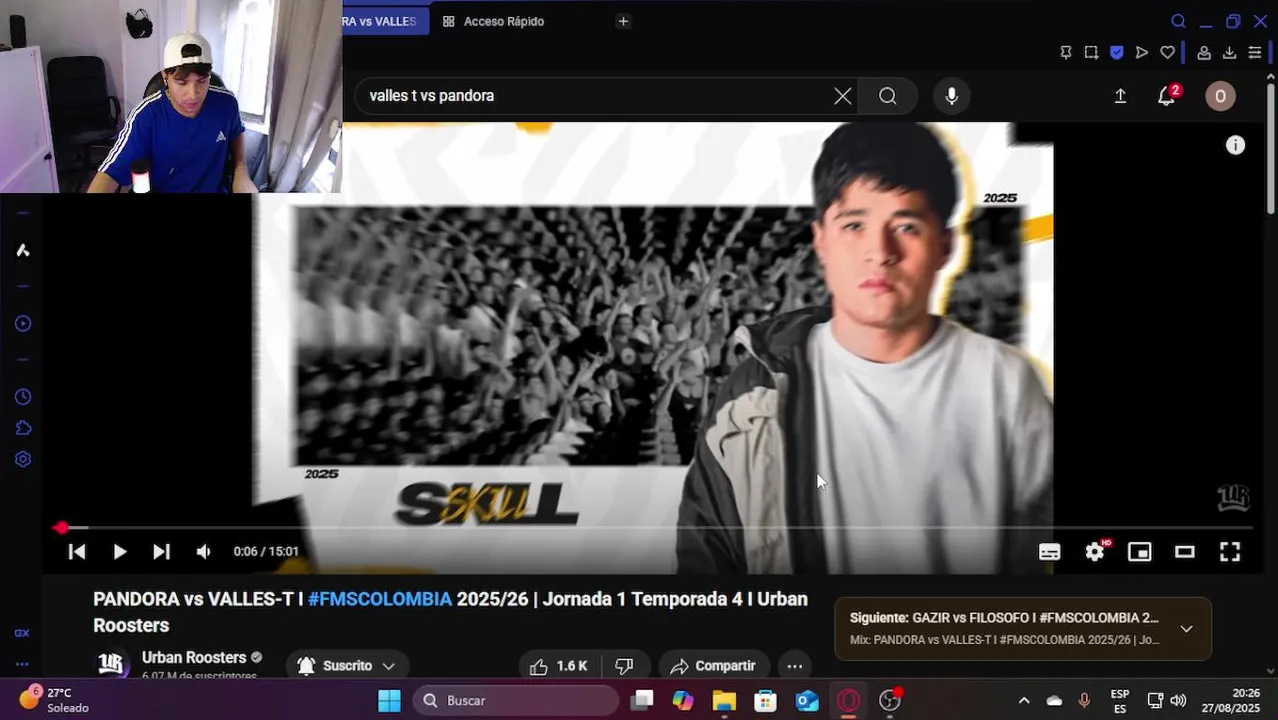
Task: Open the YouTube account avatar menu
Action: tap(1220, 96)
